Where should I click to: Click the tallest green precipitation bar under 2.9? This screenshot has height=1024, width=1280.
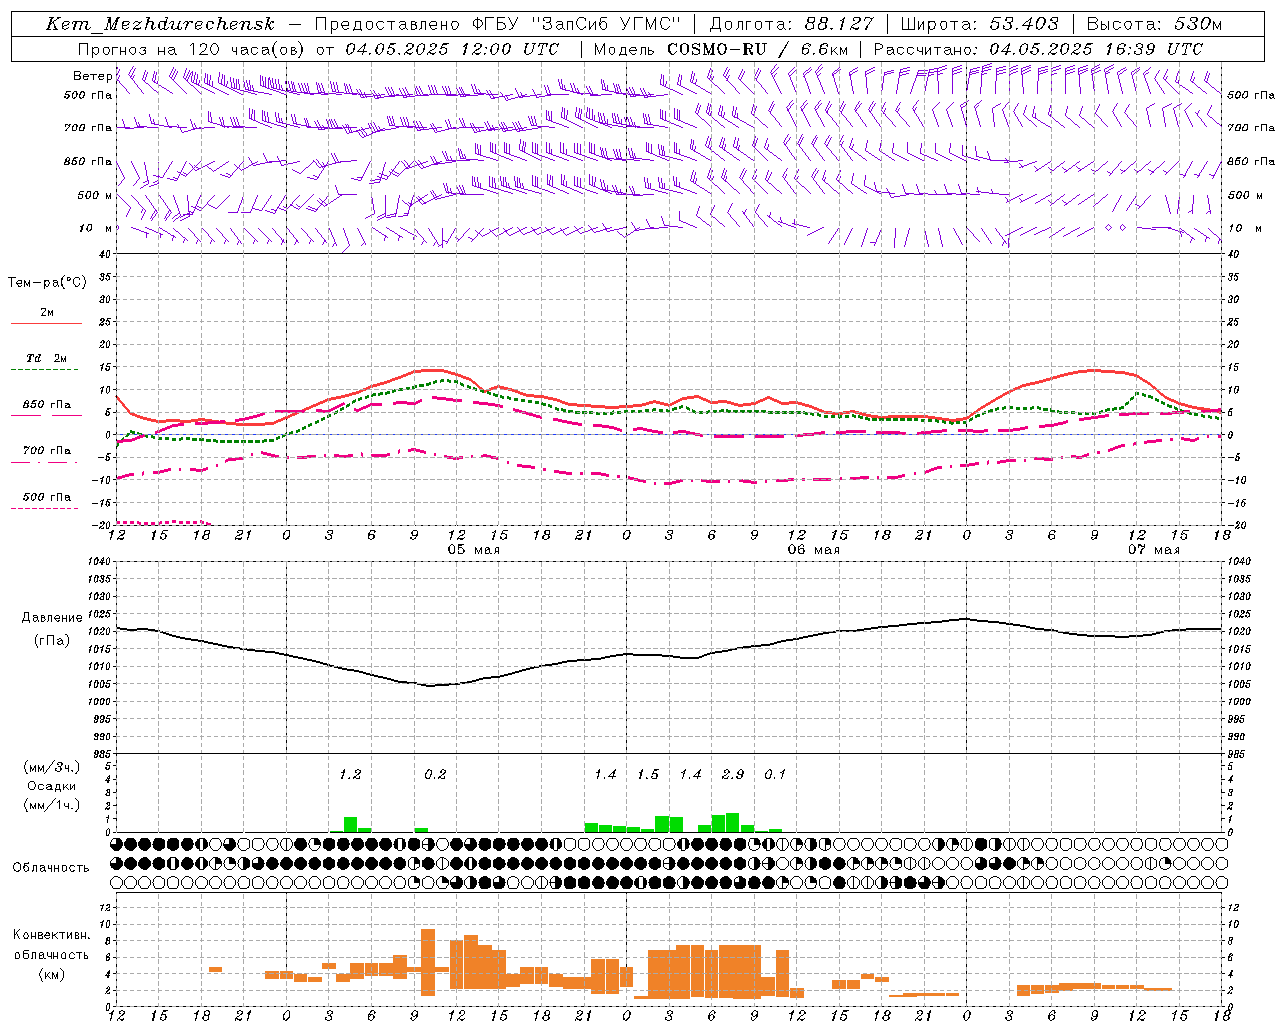pyautogui.click(x=733, y=822)
